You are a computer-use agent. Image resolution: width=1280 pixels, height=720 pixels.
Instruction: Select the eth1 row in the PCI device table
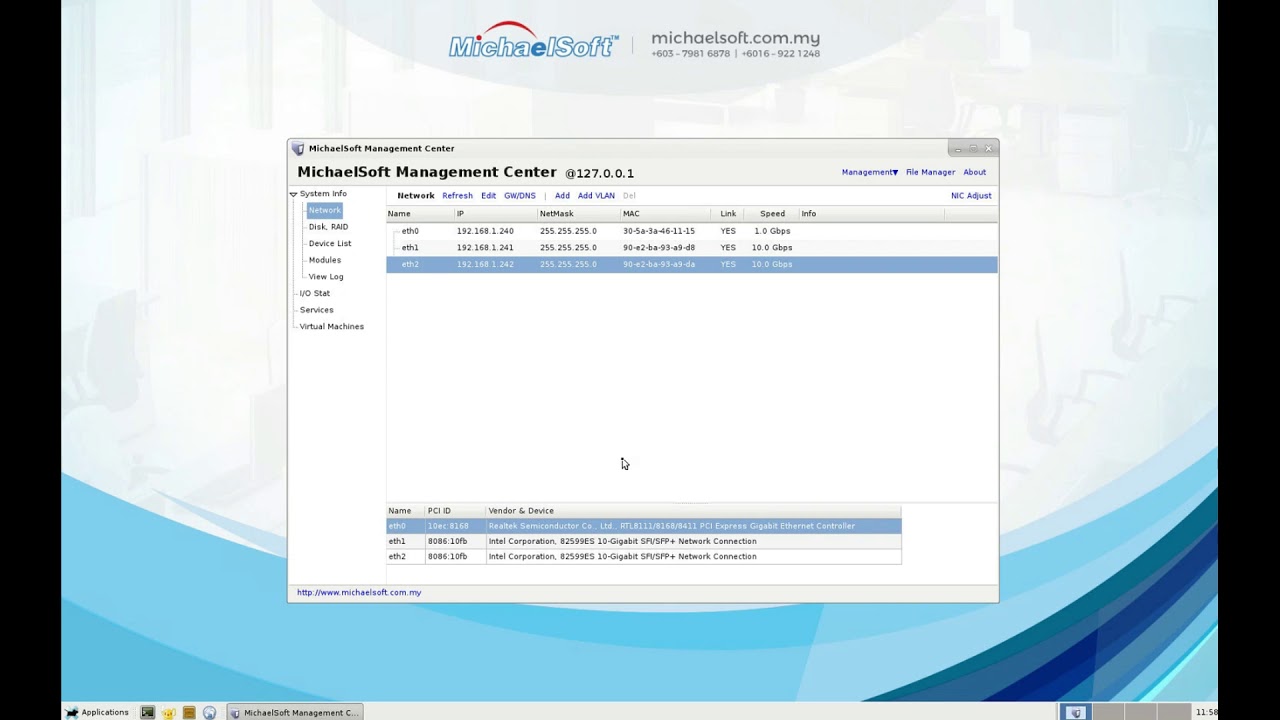click(644, 541)
